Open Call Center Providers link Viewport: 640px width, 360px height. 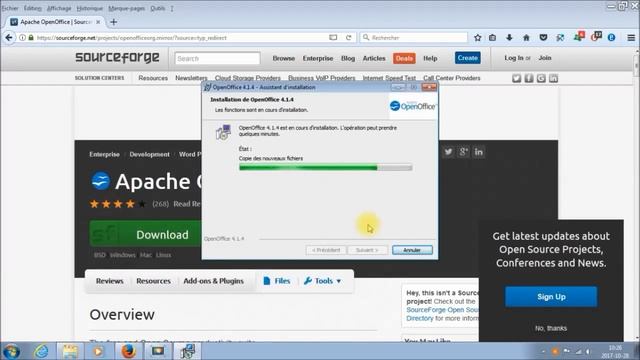point(451,78)
